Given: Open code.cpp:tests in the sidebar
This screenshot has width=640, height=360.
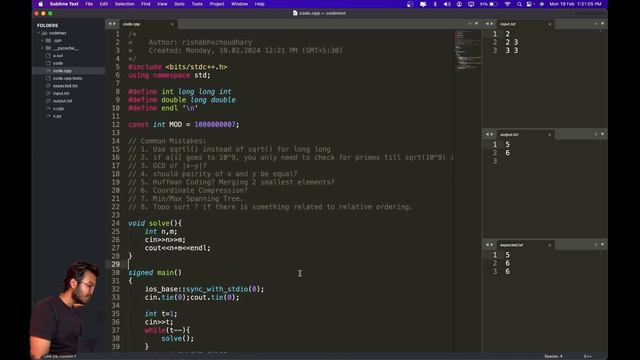Looking at the screenshot, I should [x=67, y=78].
